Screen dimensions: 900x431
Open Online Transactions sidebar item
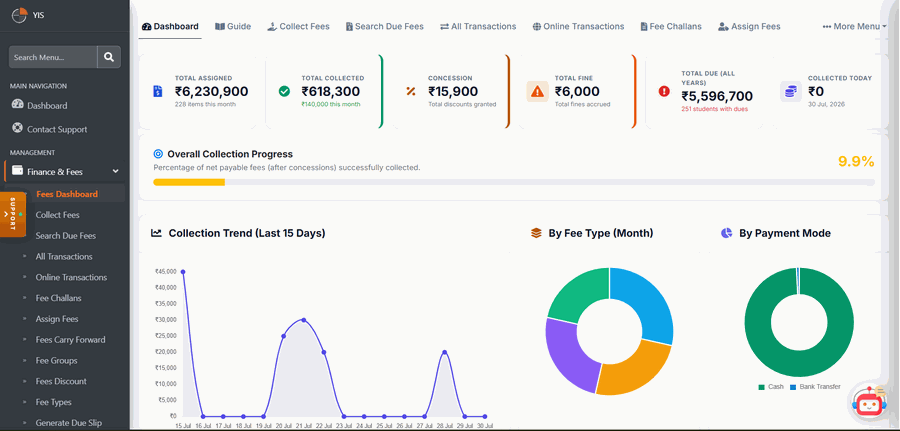point(71,277)
